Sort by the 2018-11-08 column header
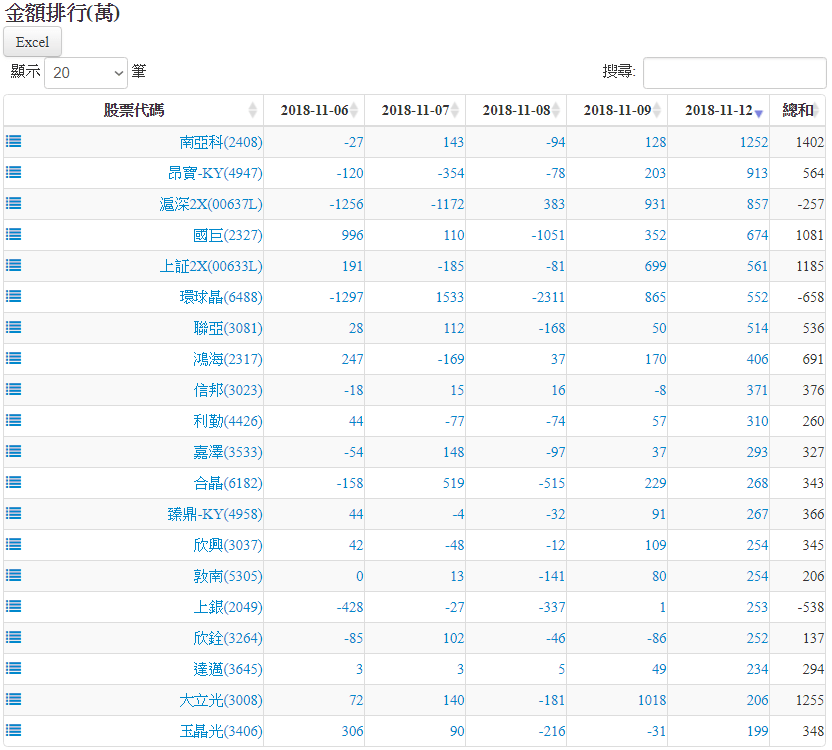 point(516,110)
